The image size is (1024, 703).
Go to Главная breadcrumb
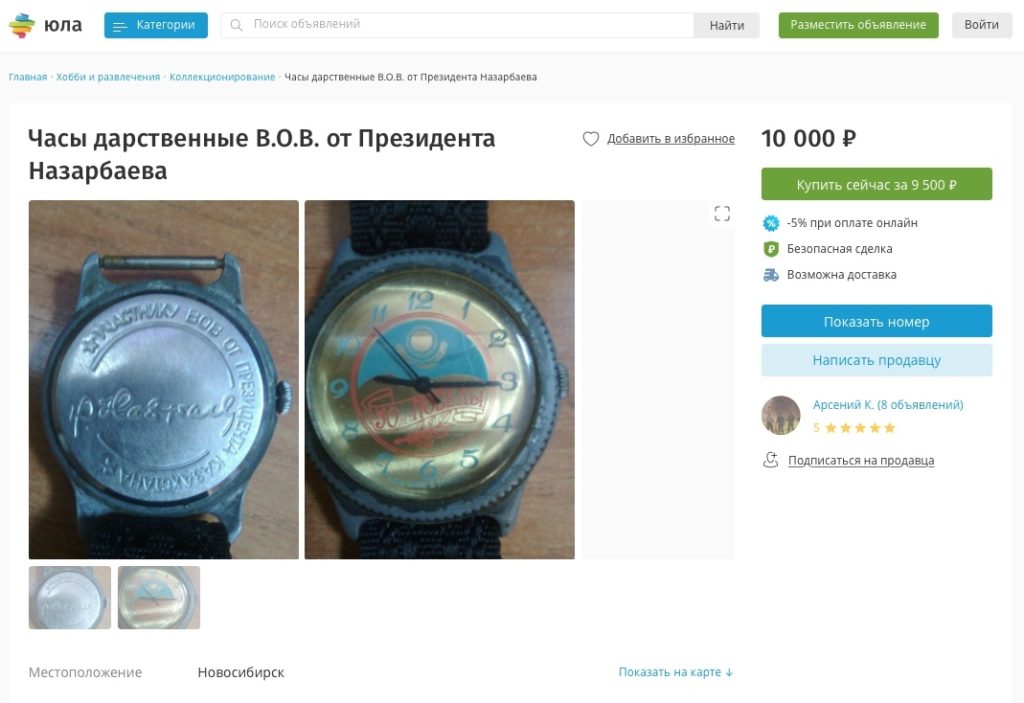tap(27, 77)
